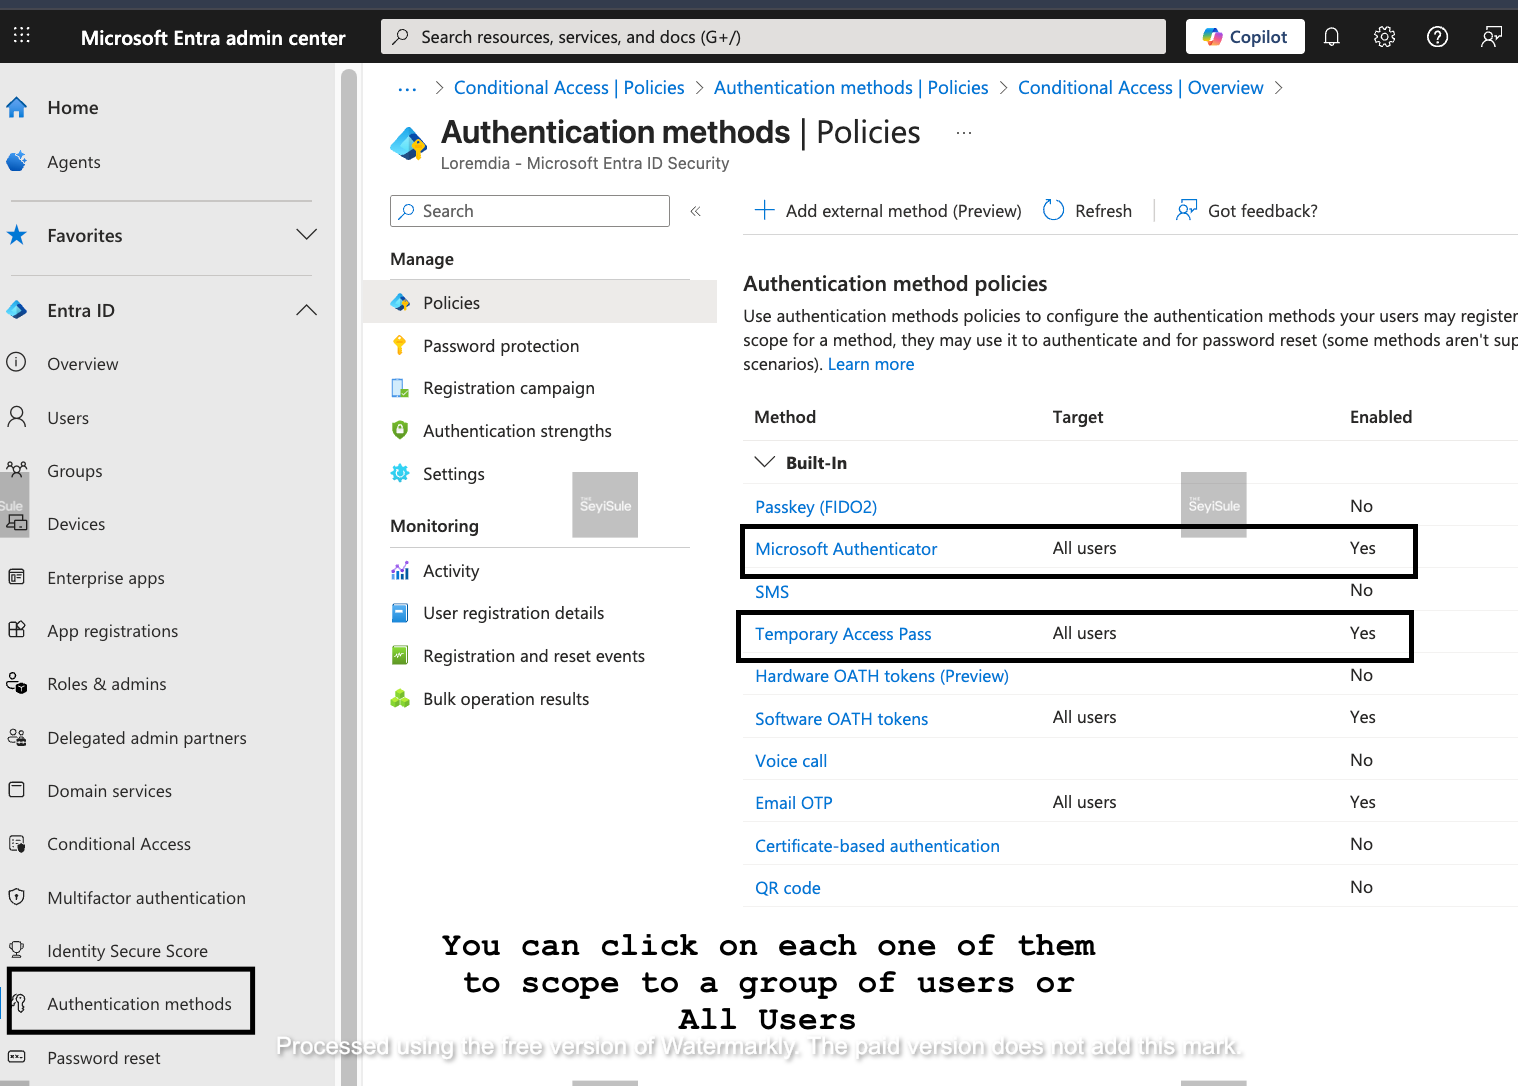Click the feedback person icon in header

(1491, 37)
